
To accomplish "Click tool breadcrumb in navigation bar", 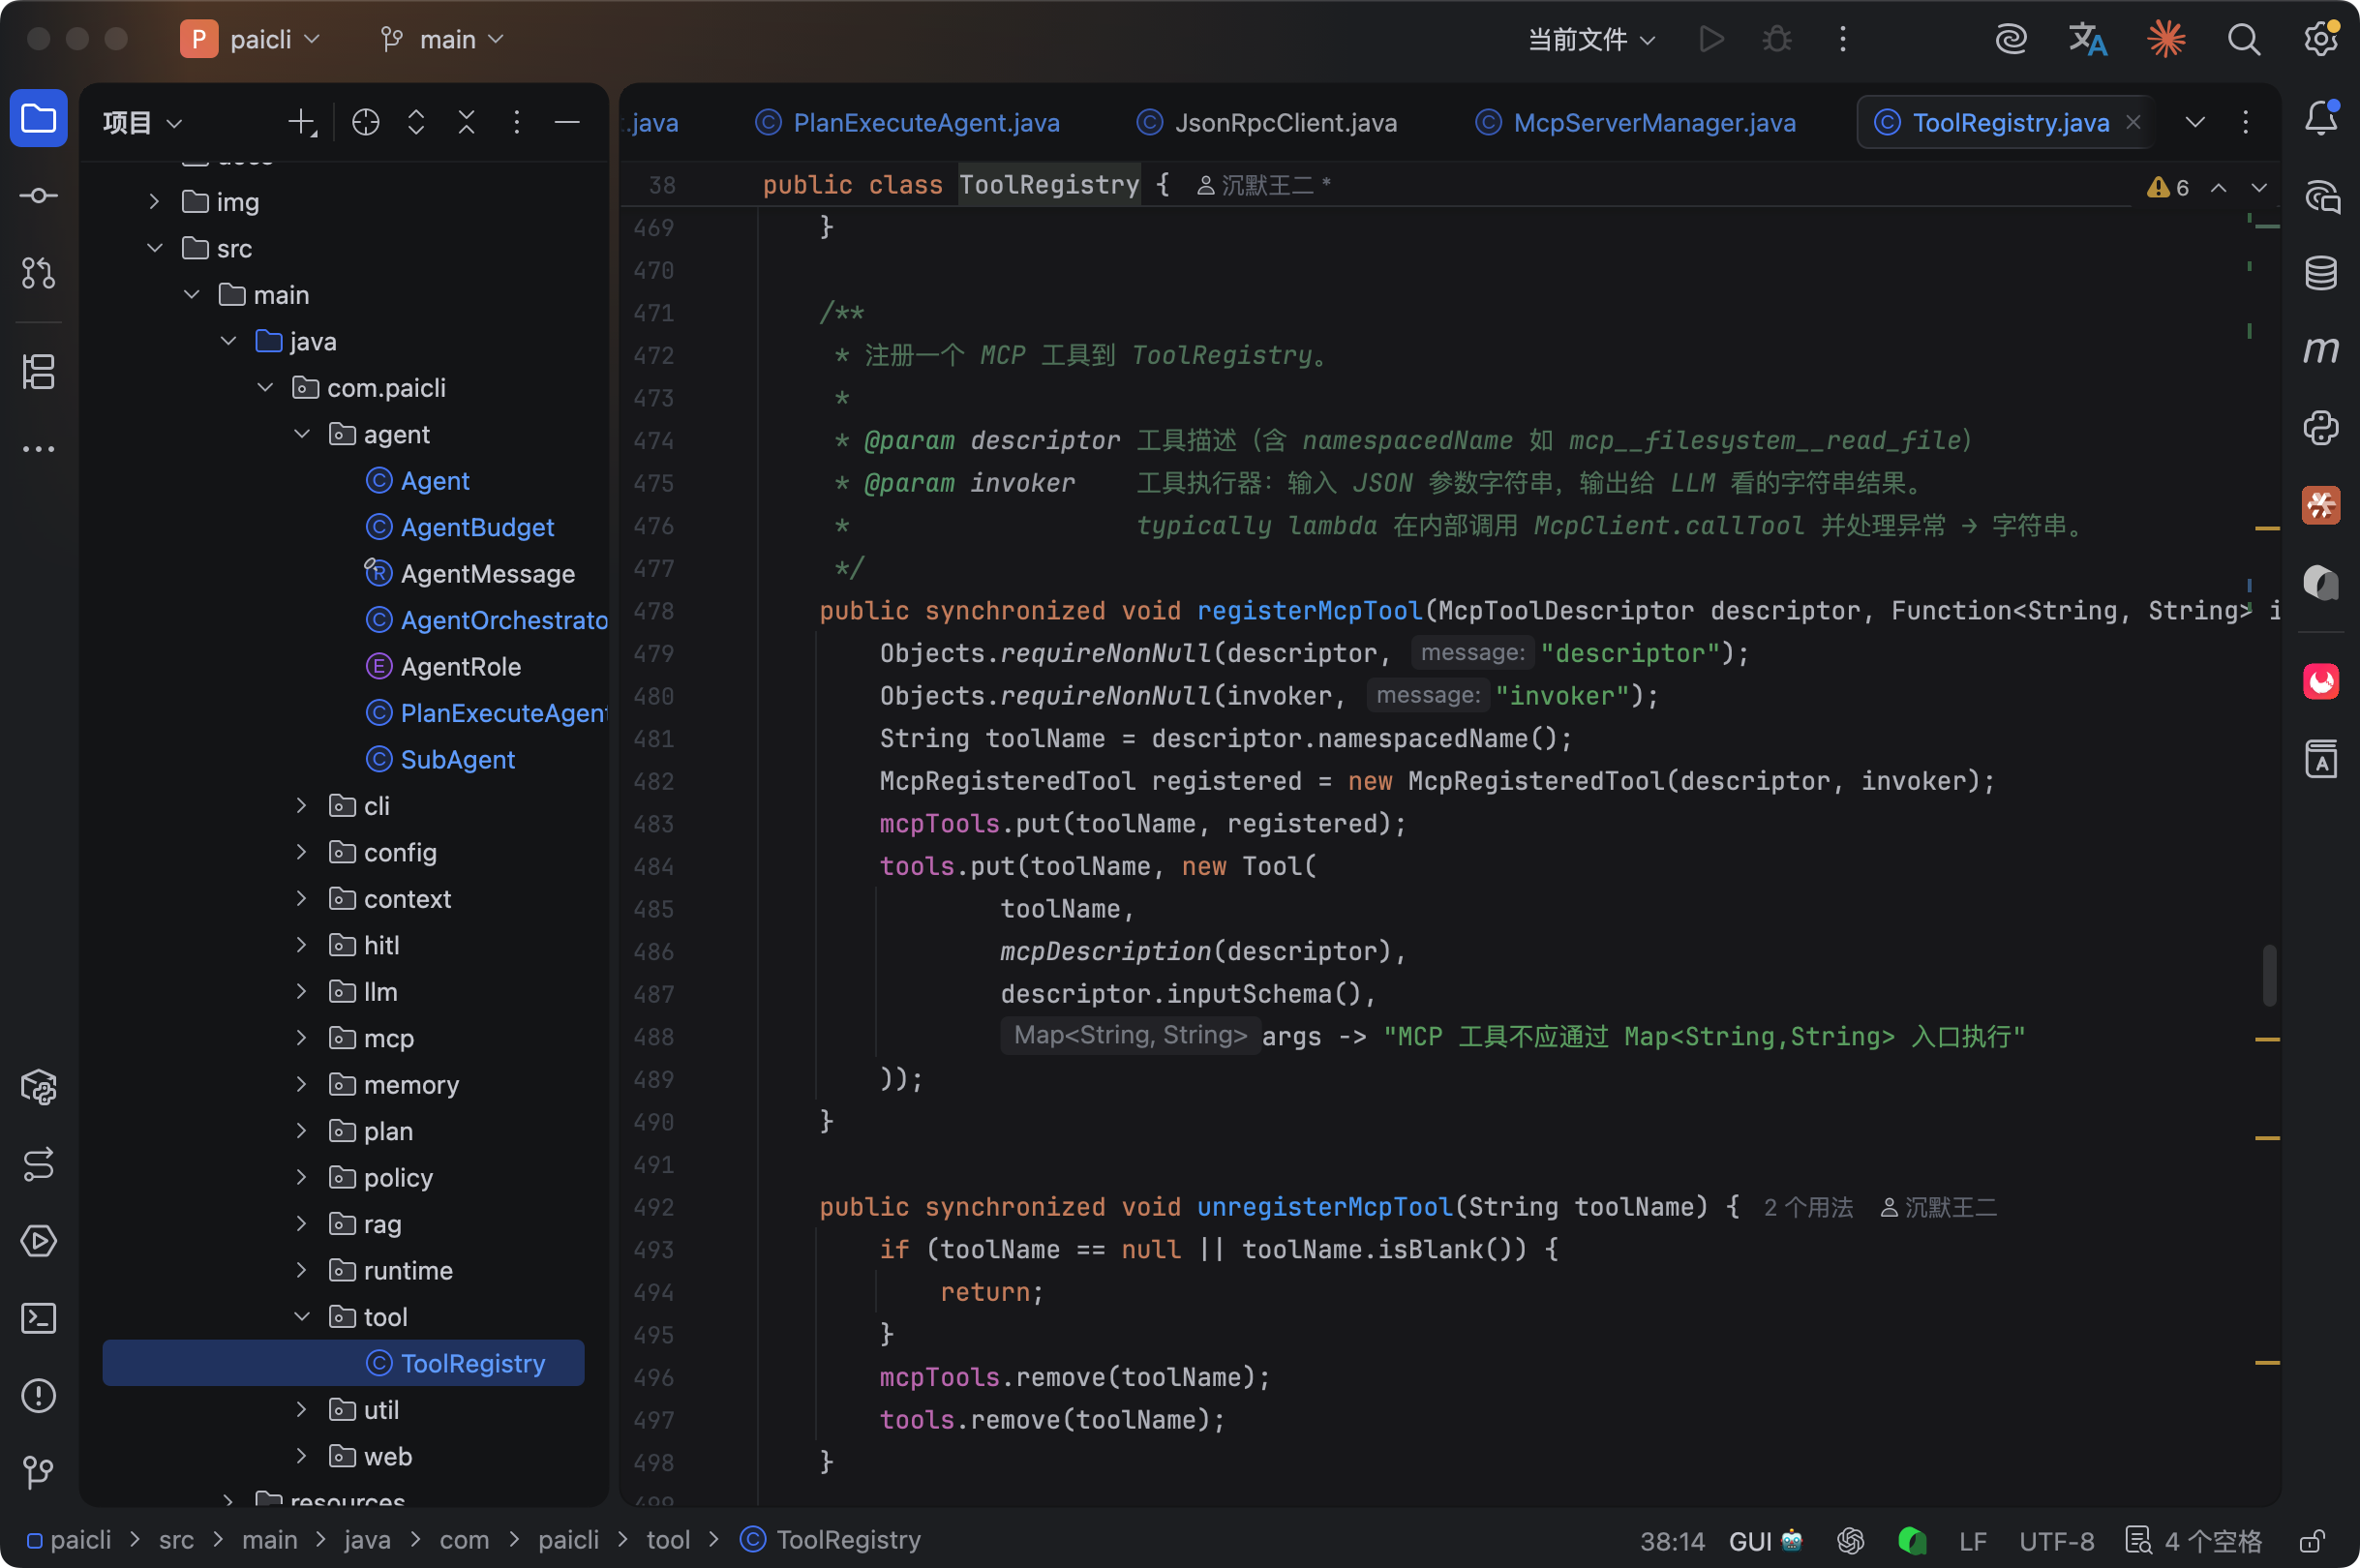I will 668,1539.
